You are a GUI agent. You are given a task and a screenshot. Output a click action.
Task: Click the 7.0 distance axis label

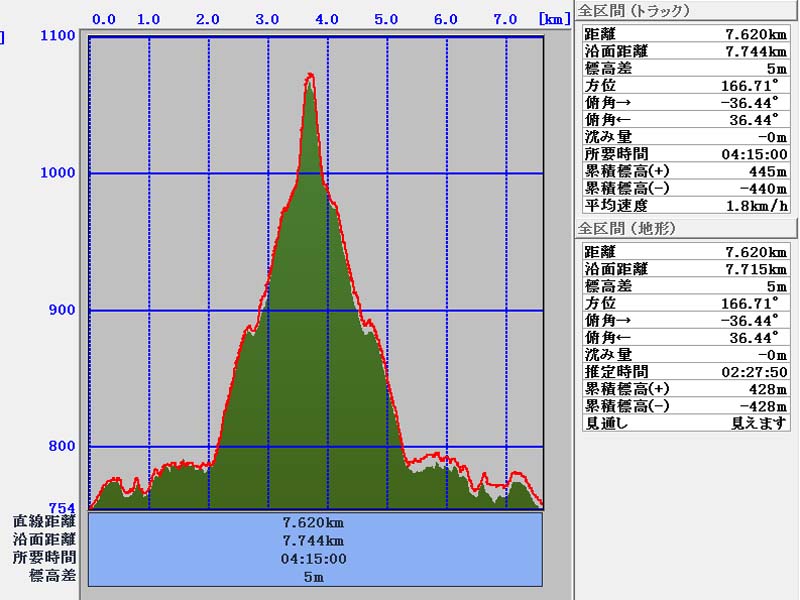(x=506, y=19)
